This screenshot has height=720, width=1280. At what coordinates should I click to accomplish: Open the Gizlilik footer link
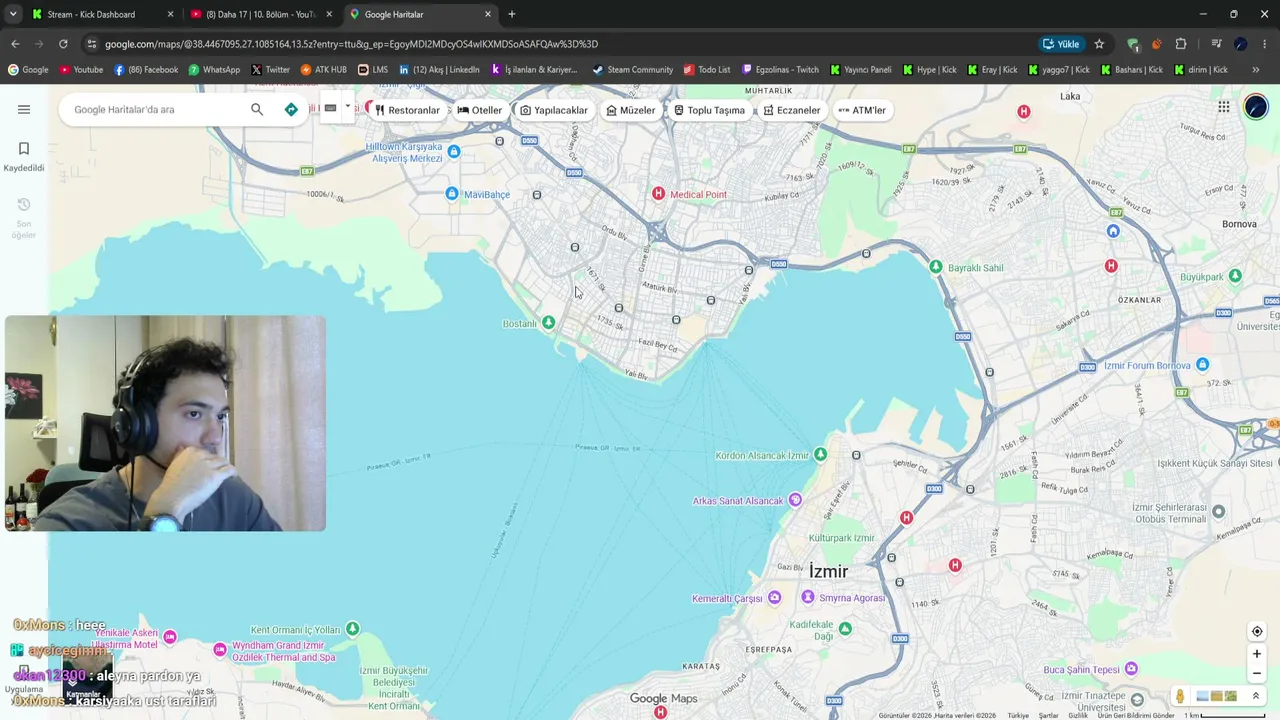[x=1078, y=715]
